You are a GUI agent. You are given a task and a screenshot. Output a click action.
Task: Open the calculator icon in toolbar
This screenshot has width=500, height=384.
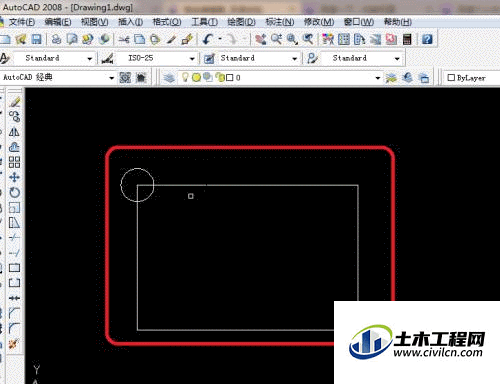tap(407, 39)
